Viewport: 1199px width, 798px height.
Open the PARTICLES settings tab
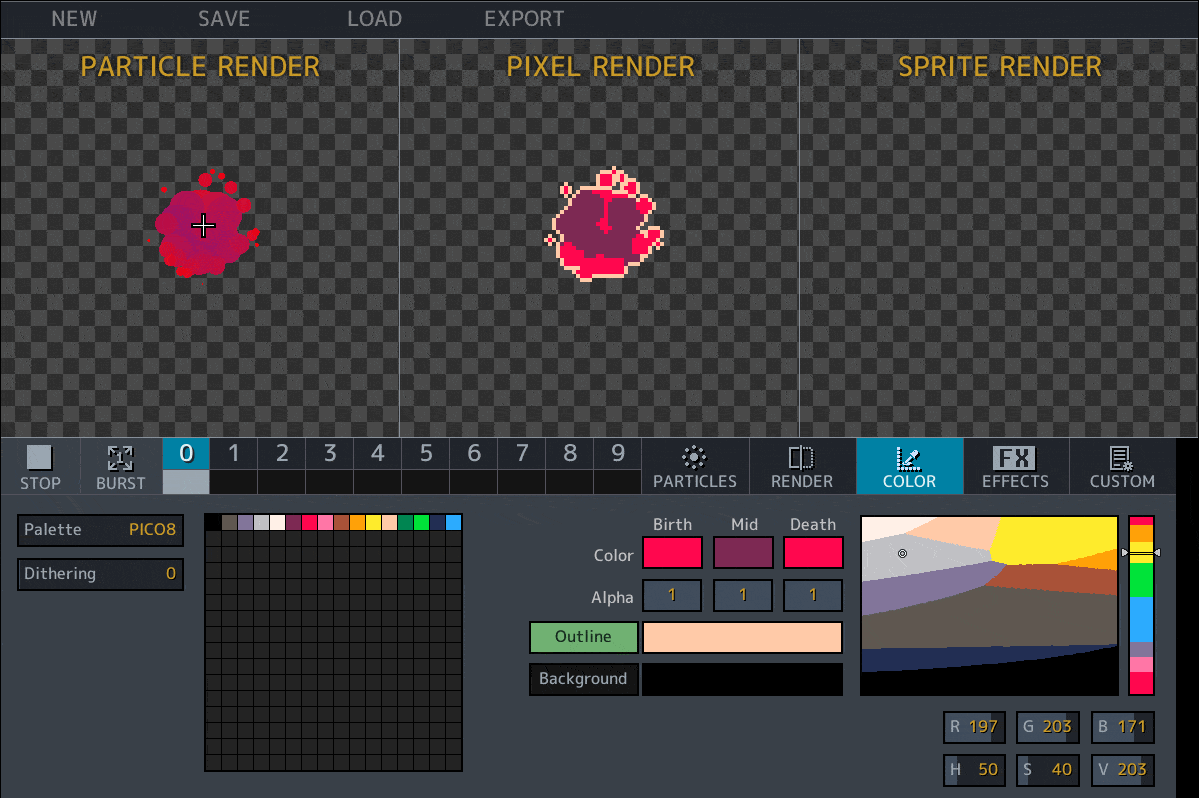coord(694,466)
